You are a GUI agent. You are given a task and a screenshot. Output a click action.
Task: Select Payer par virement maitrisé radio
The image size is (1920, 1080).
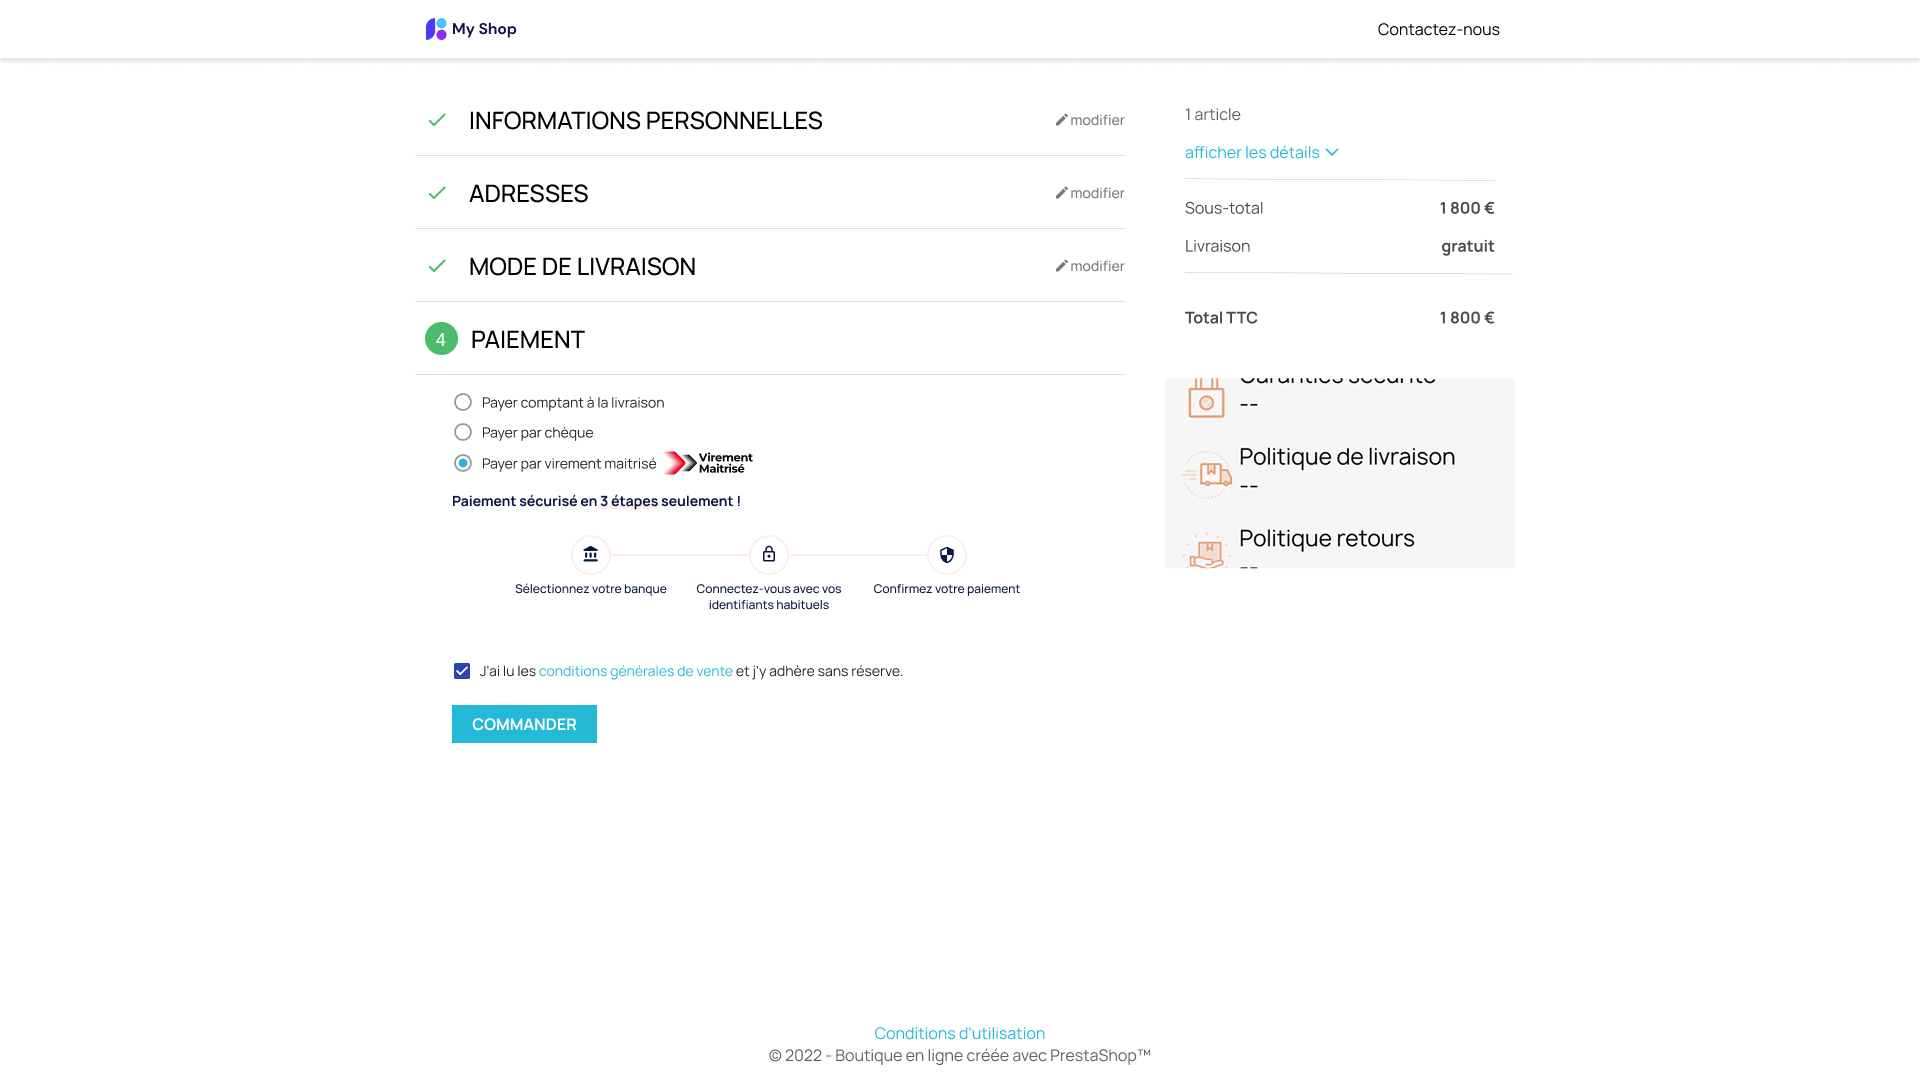point(463,463)
